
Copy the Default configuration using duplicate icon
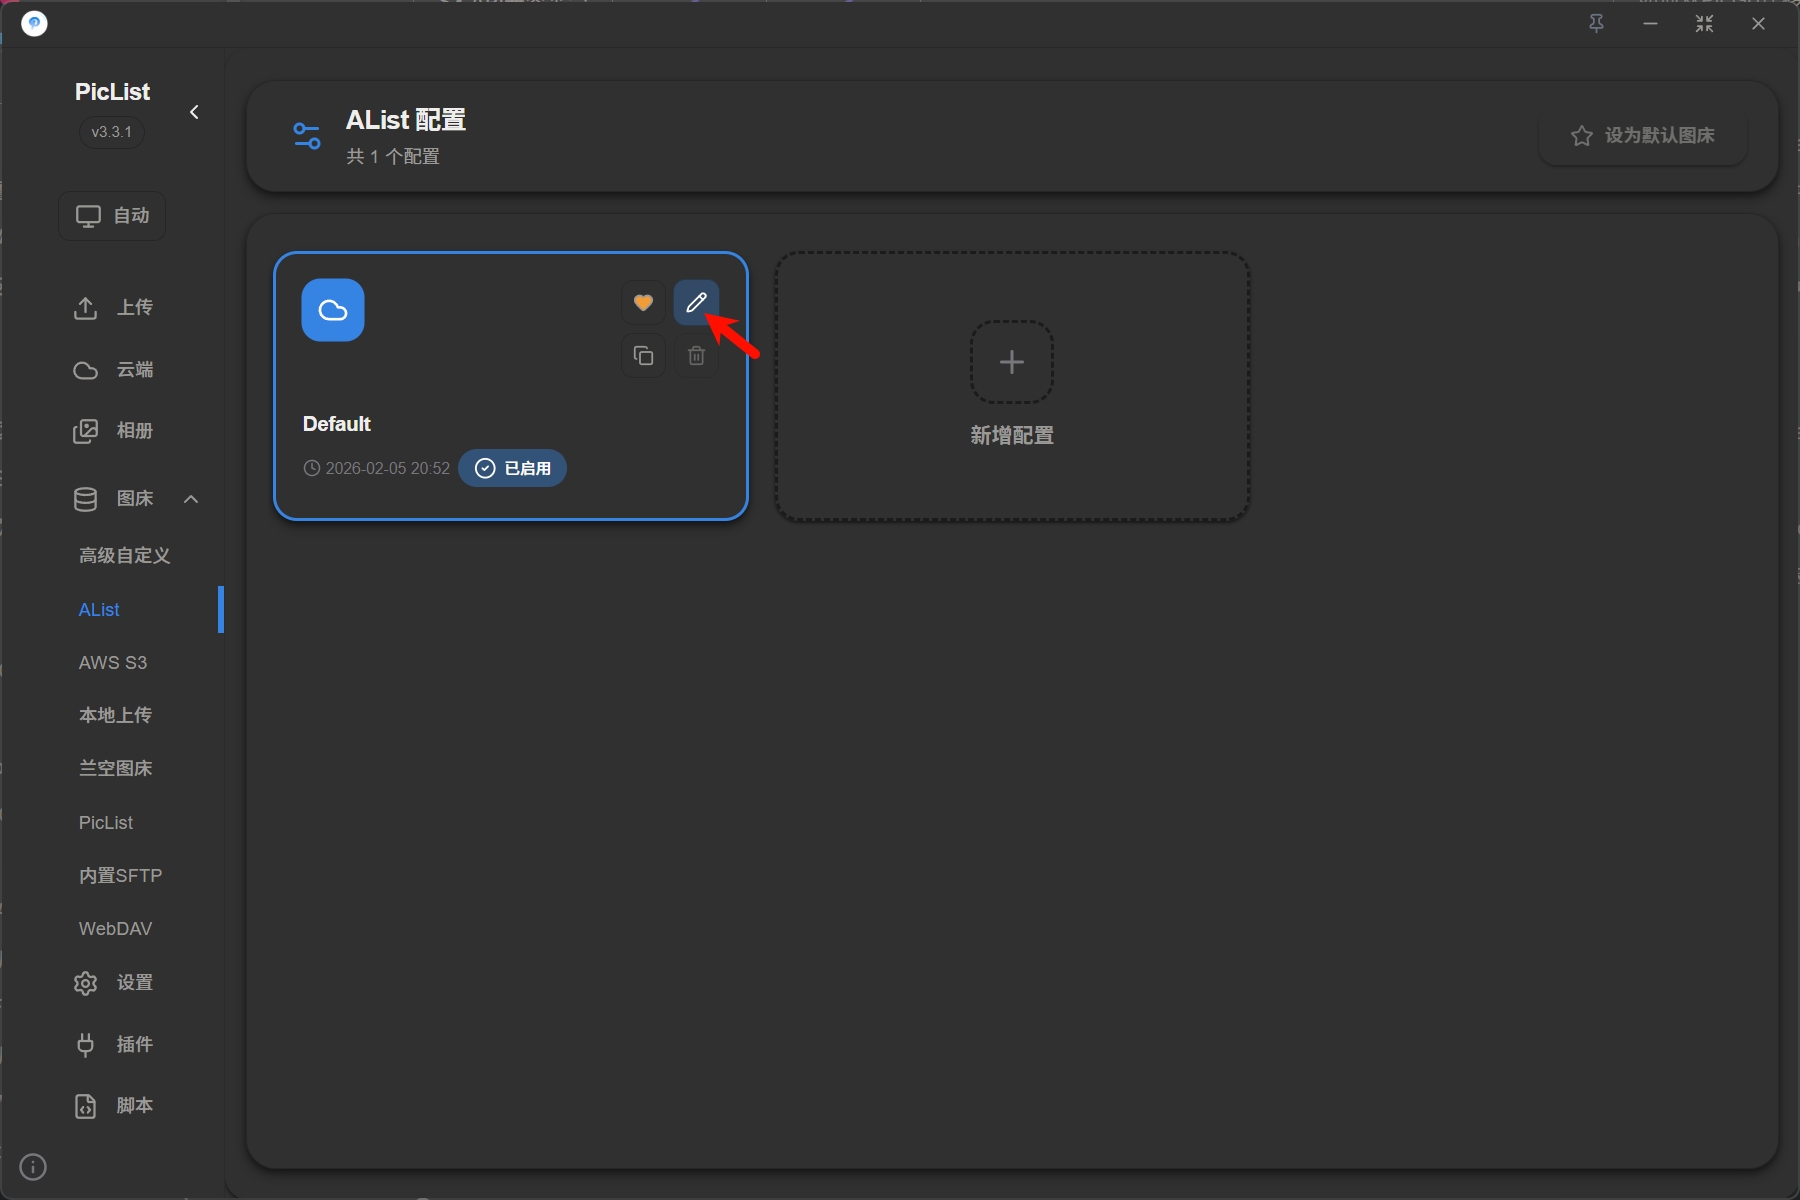point(643,356)
